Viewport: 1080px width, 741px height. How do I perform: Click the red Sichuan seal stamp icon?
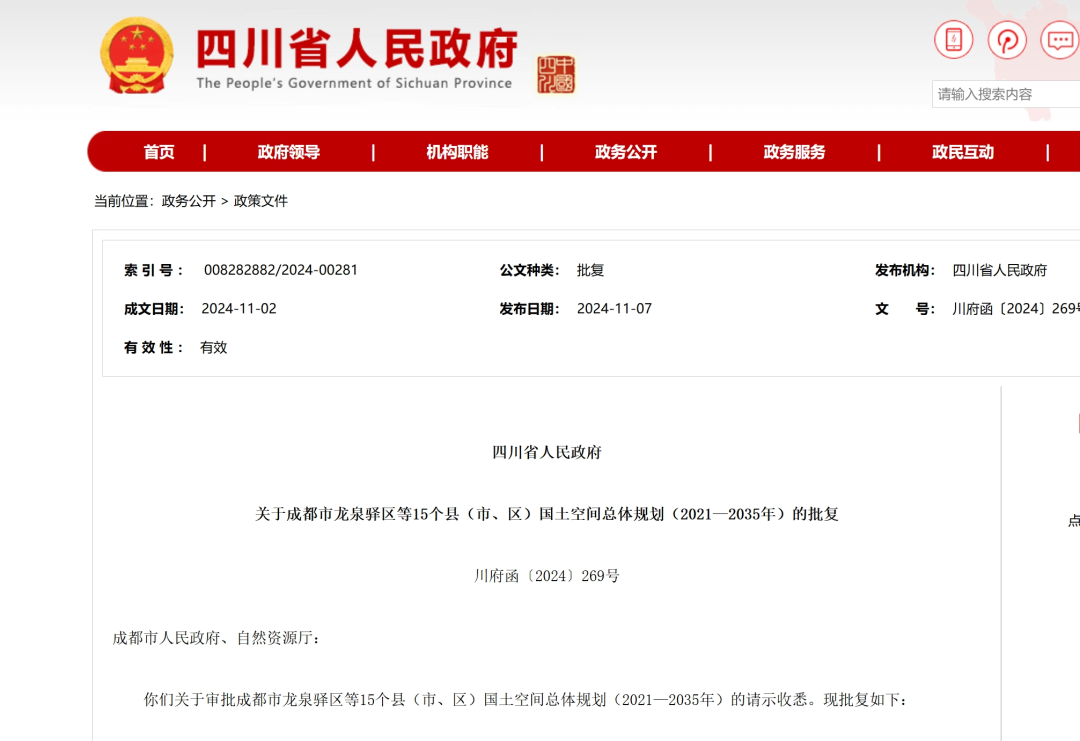coord(556,74)
